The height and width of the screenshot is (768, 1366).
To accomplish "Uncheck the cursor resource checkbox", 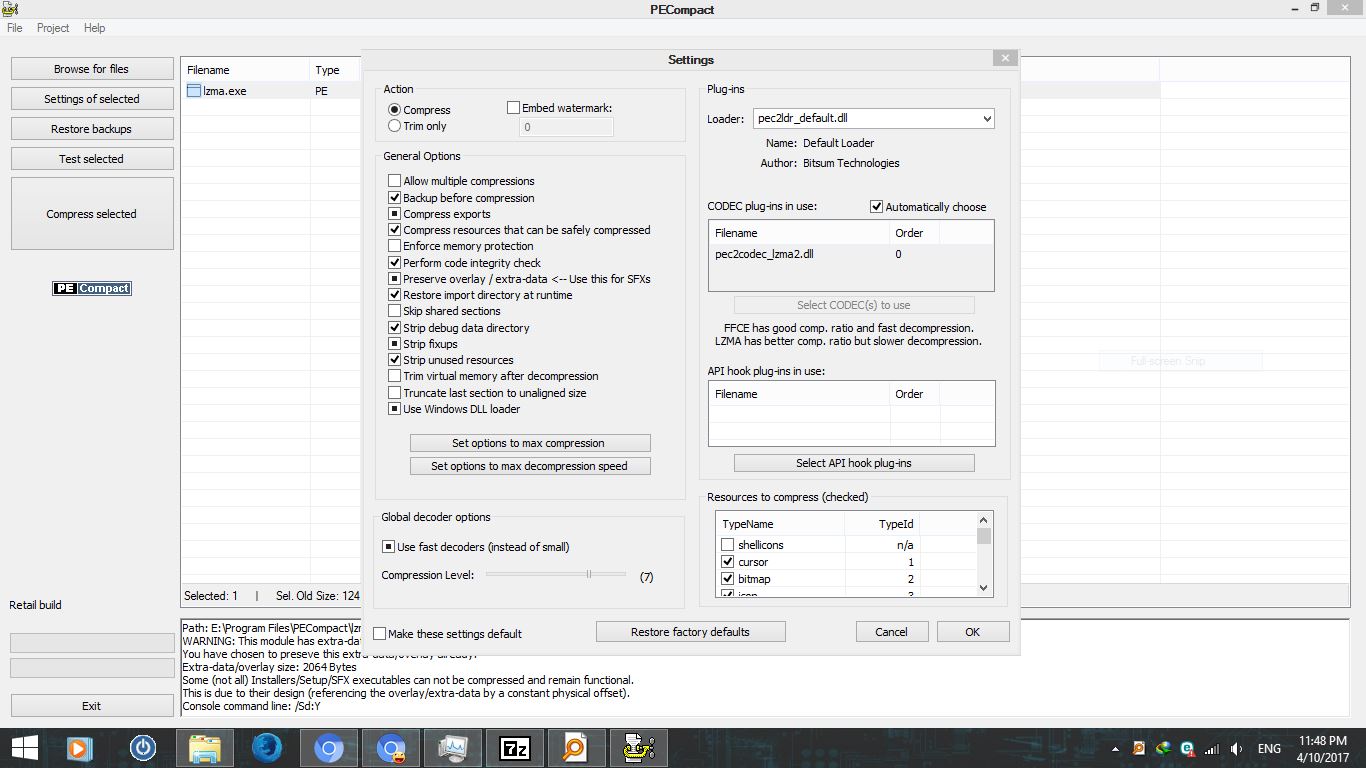I will click(727, 562).
